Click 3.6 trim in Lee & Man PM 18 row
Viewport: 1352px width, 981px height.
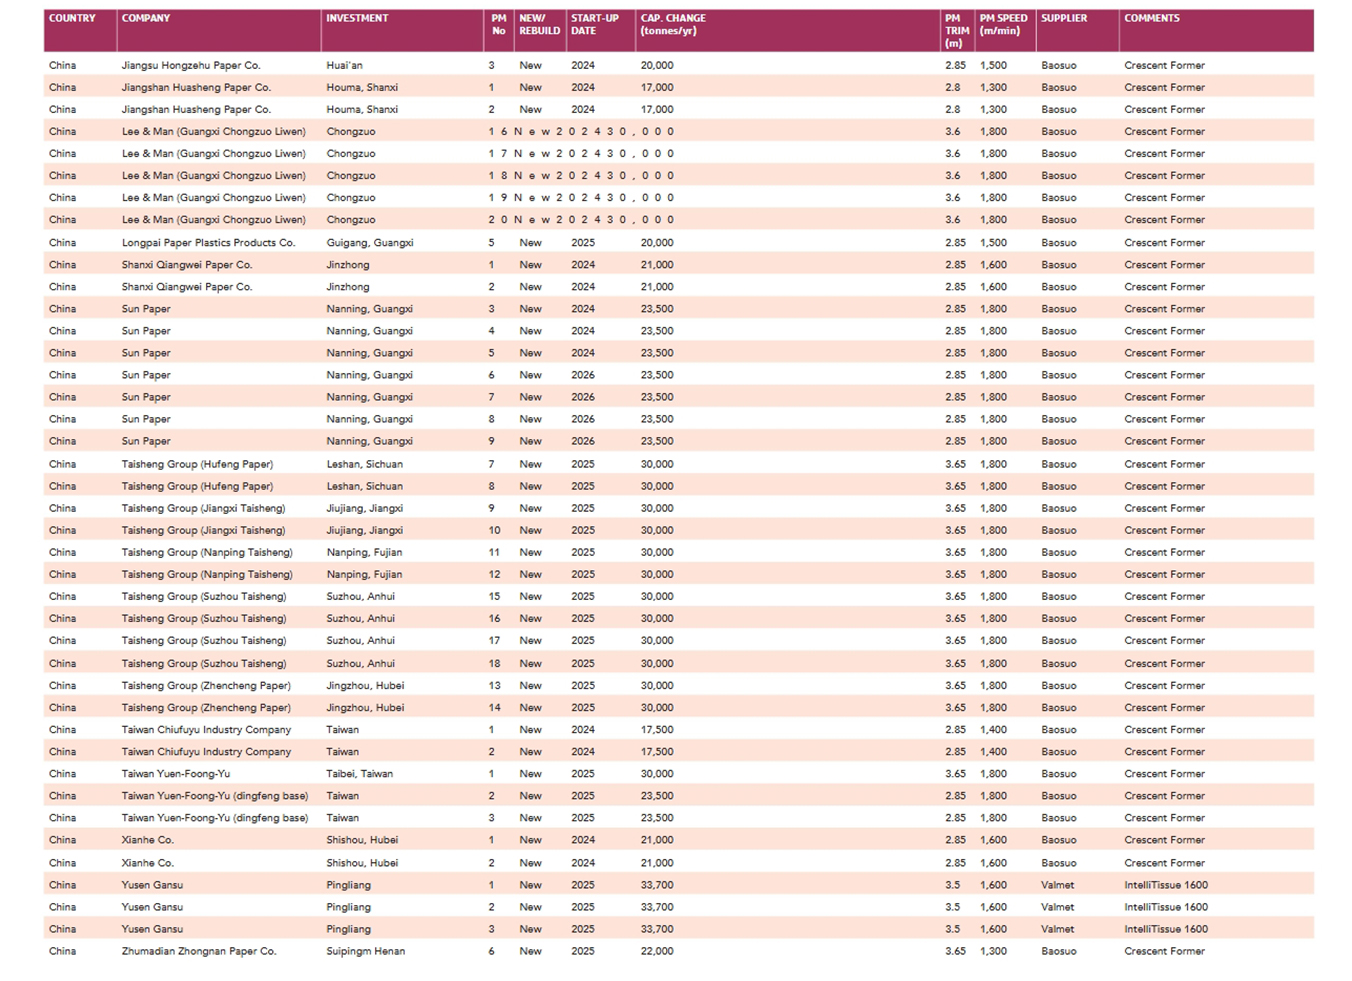953,175
